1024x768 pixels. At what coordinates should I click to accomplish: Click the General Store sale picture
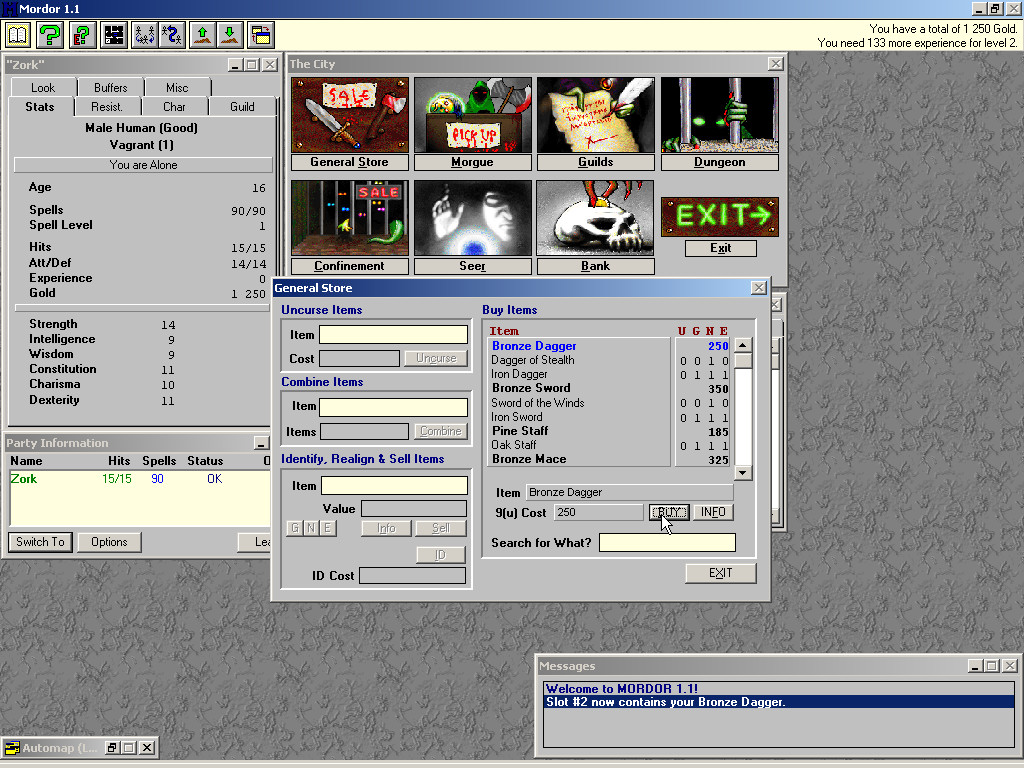[x=350, y=114]
